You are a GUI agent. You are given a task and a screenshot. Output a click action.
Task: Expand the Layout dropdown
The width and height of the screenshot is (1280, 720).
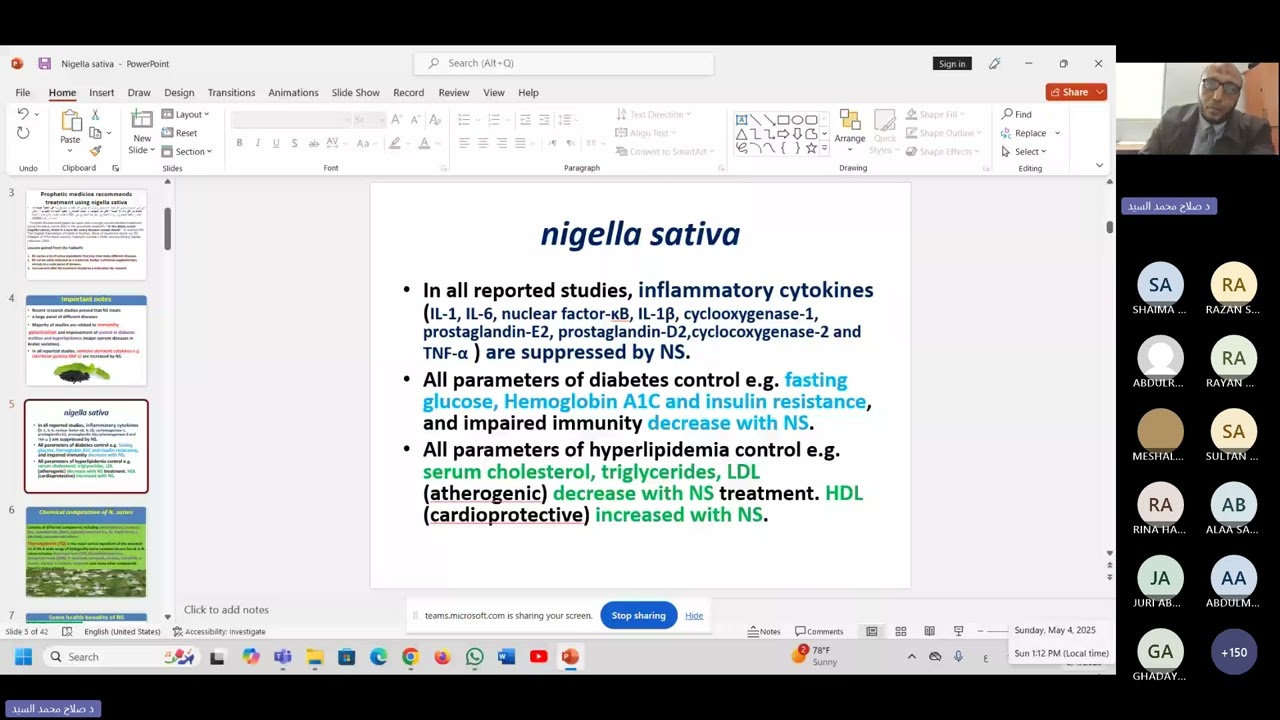point(185,114)
